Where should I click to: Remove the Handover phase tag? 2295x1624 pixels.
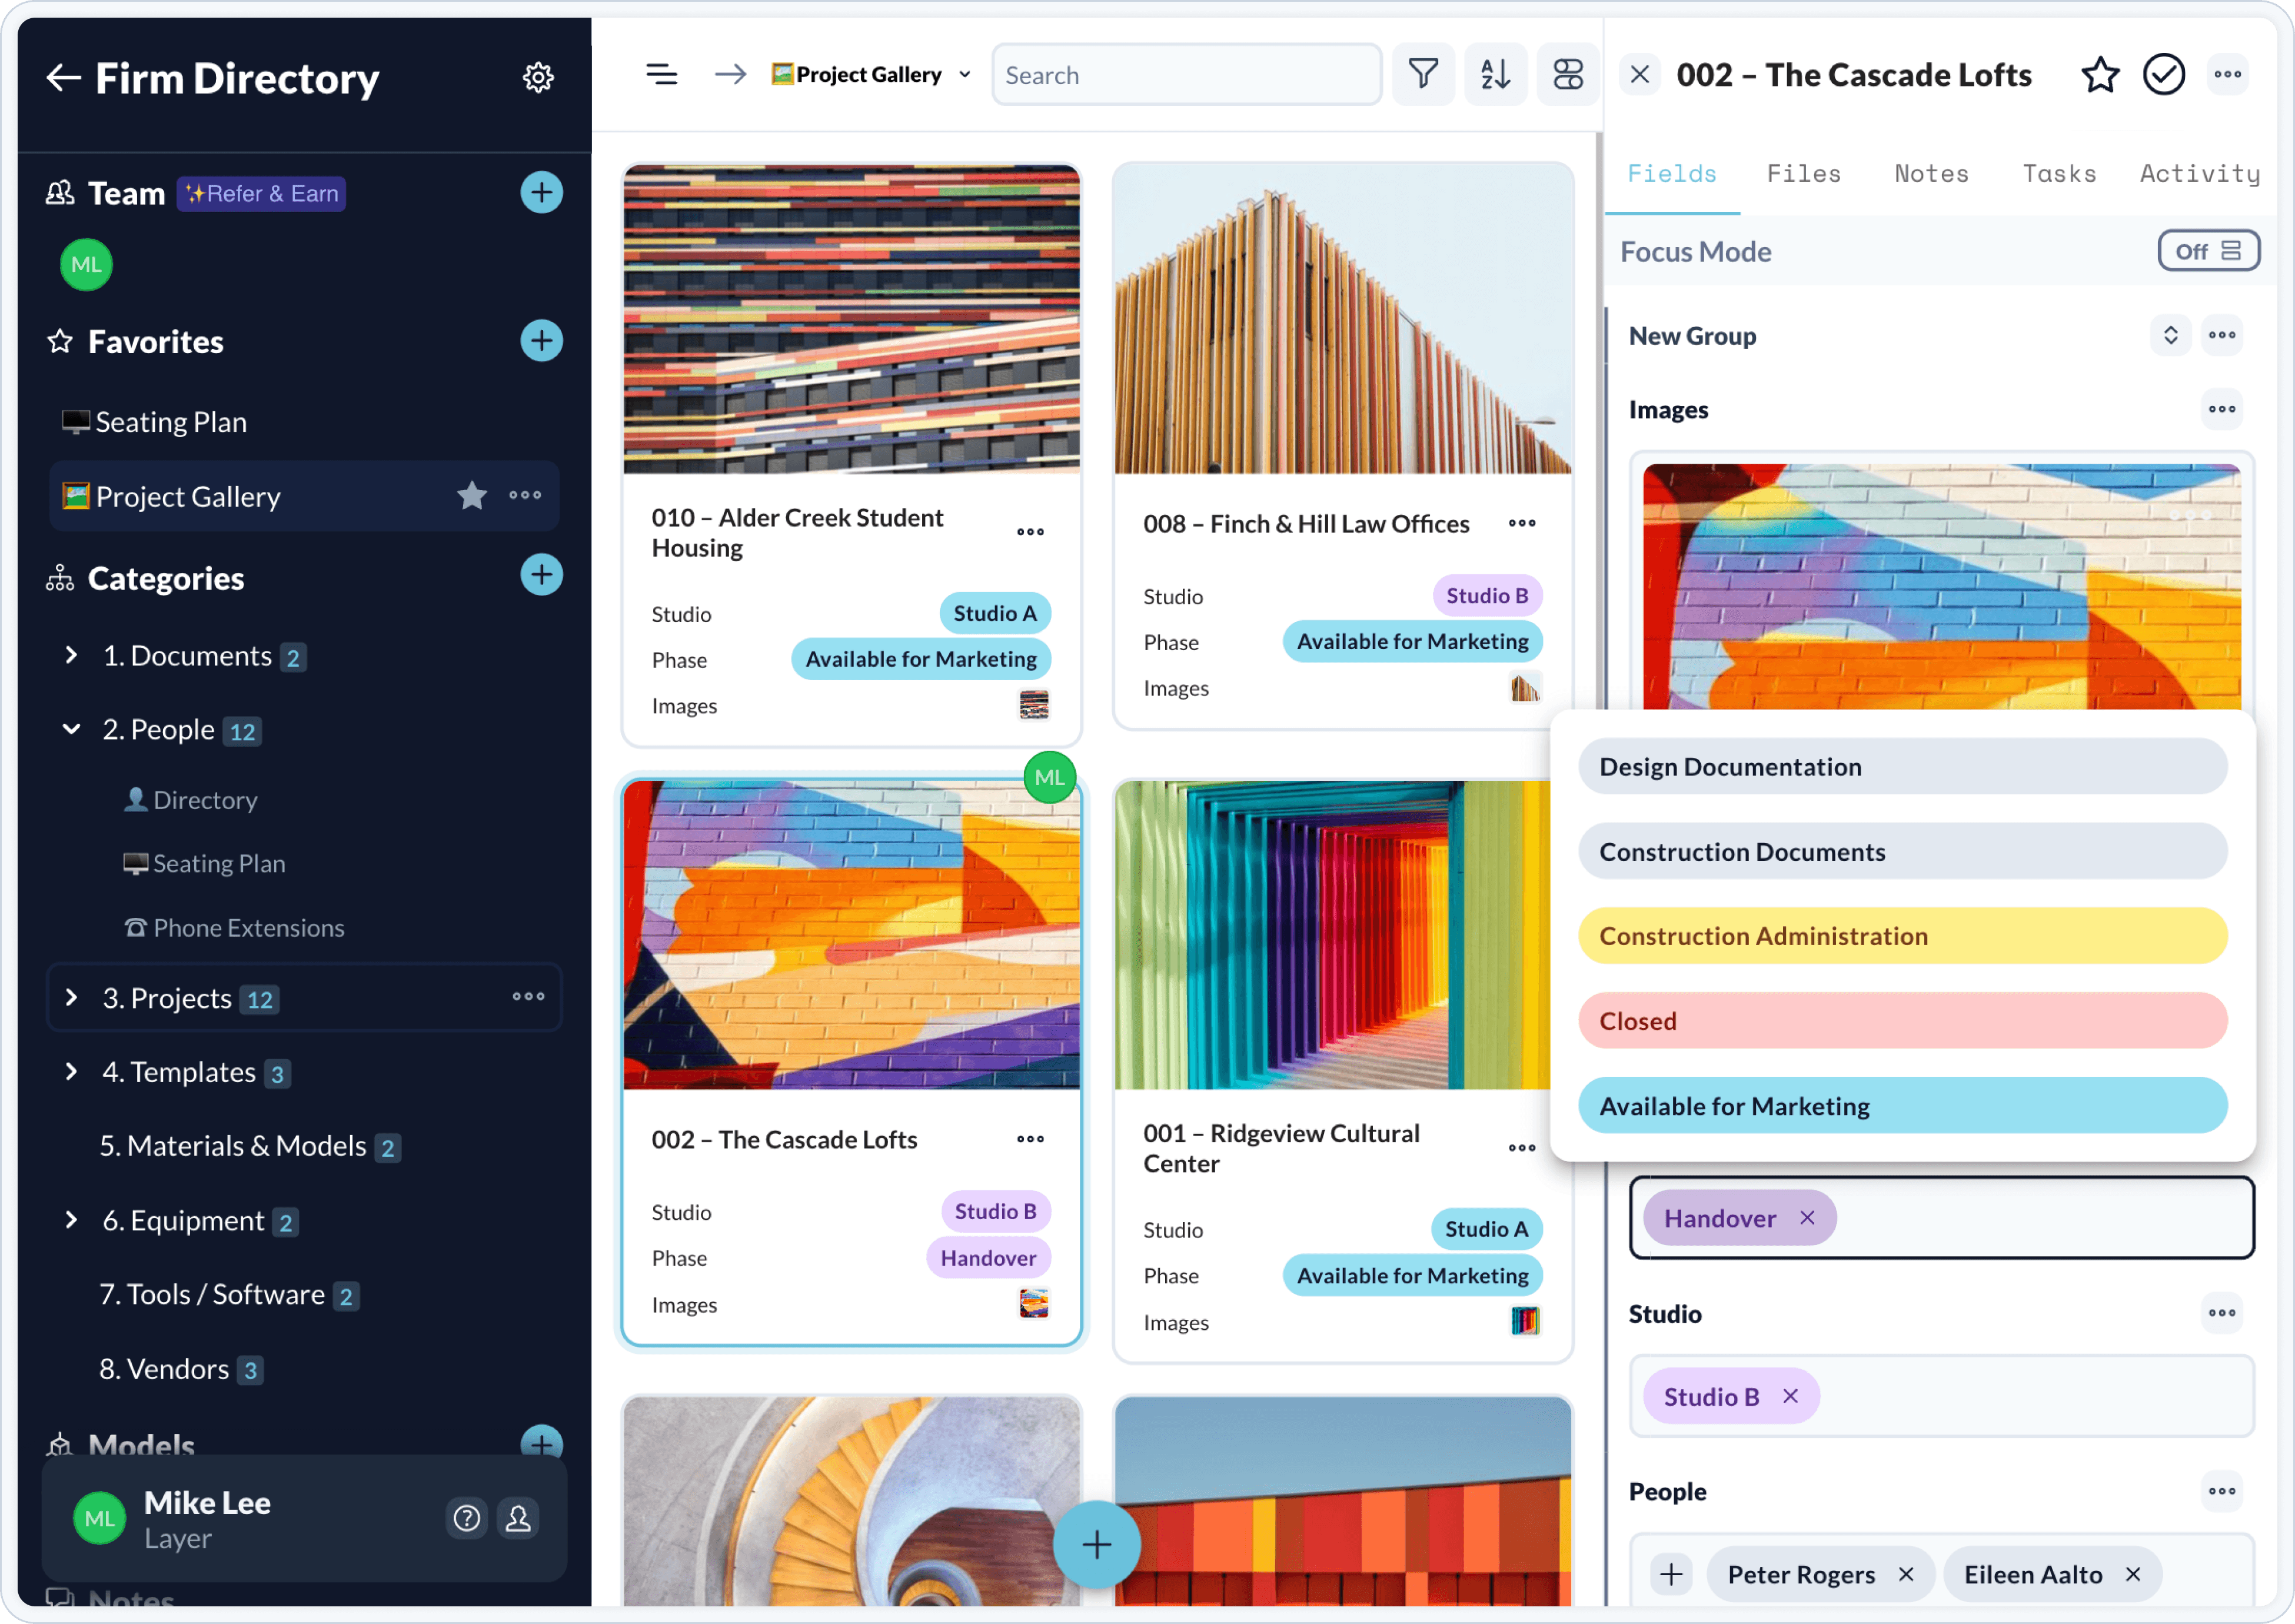click(1807, 1218)
